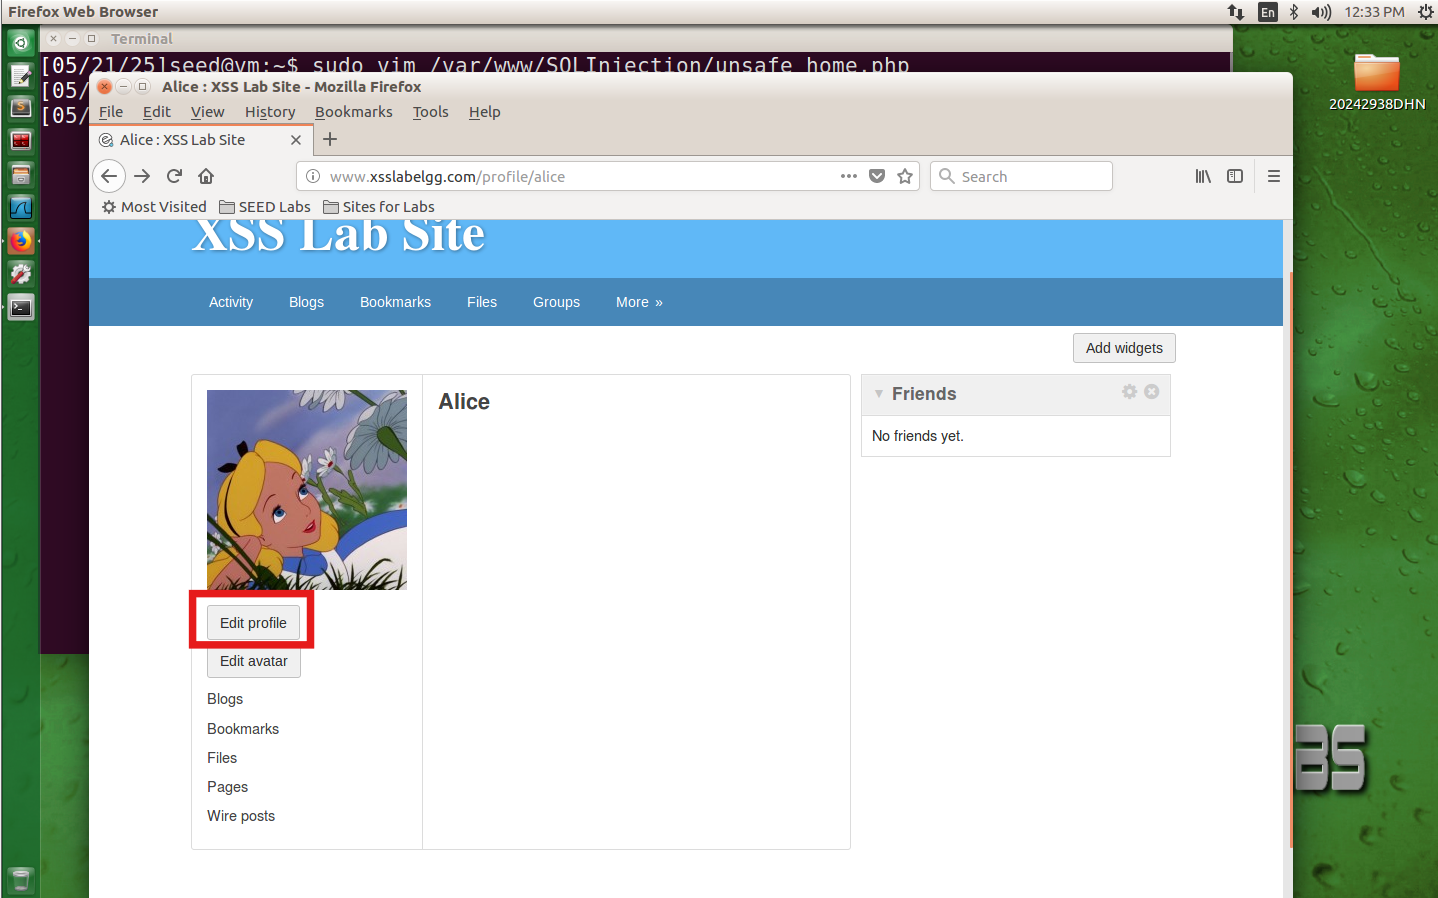The width and height of the screenshot is (1438, 898).
Task: Open the sound volume indicator
Action: point(1321,12)
